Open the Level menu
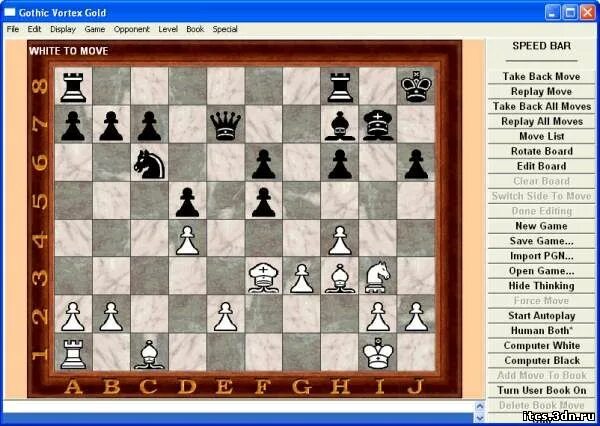Viewport: 600px width, 426px height. tap(168, 29)
